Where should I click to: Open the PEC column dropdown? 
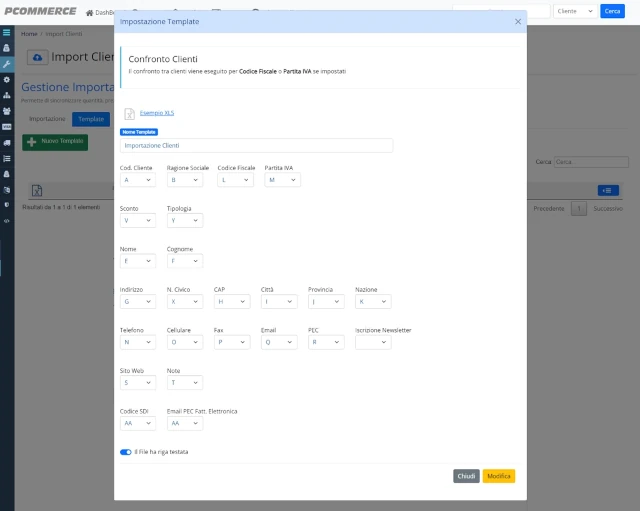[x=326, y=342]
